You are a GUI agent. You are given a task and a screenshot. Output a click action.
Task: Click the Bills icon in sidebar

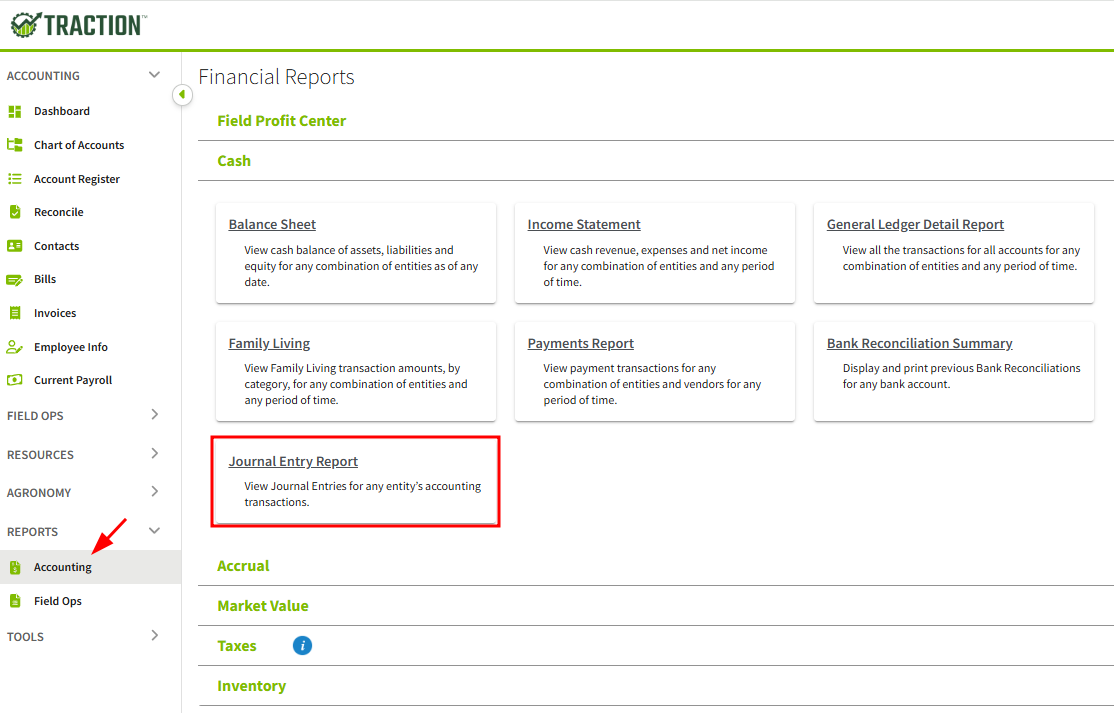pyautogui.click(x=15, y=280)
